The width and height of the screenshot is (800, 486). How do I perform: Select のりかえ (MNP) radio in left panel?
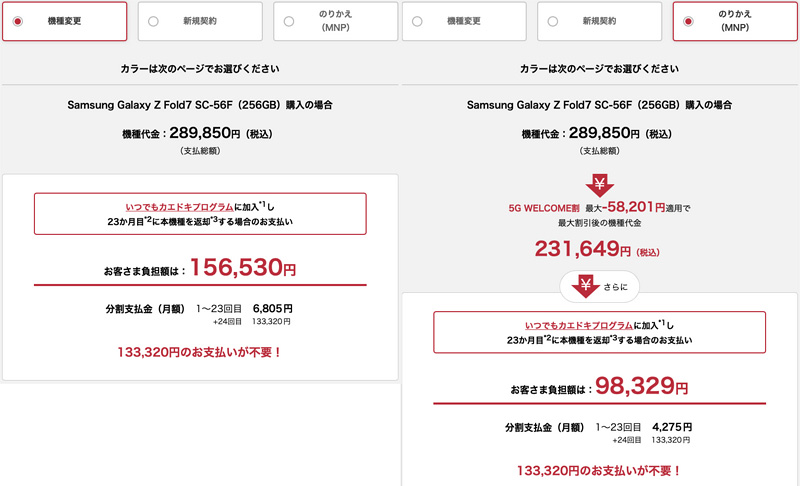(289, 21)
